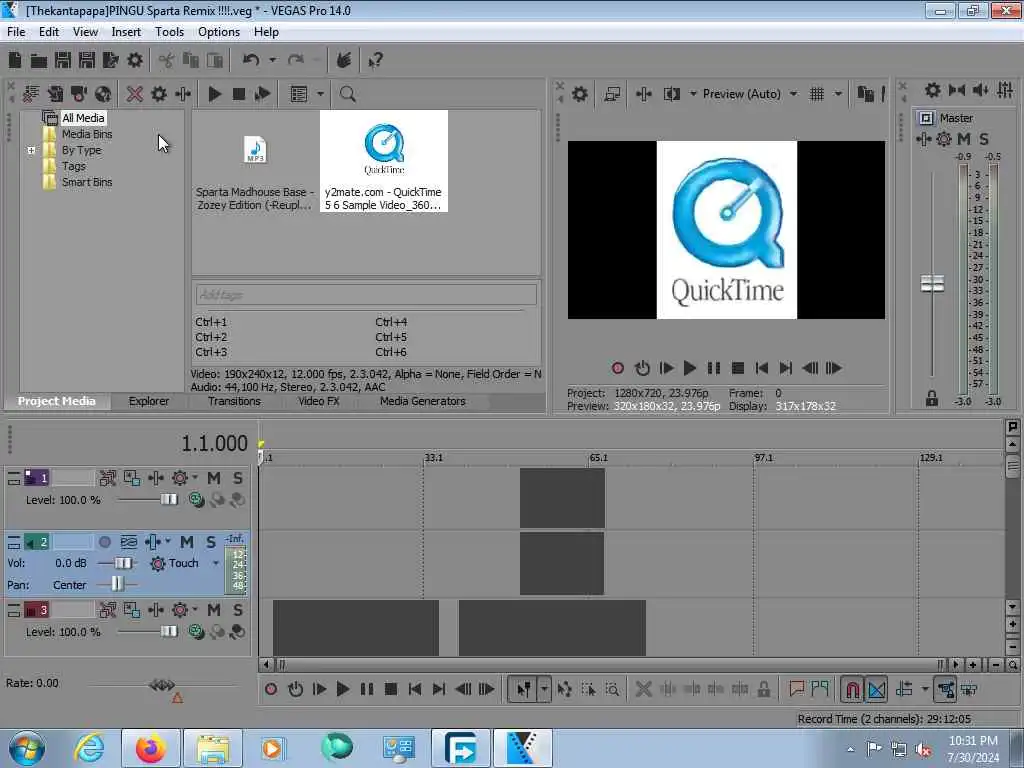Image resolution: width=1024 pixels, height=768 pixels.
Task: Click the Cut scissors icon
Action: click(167, 61)
